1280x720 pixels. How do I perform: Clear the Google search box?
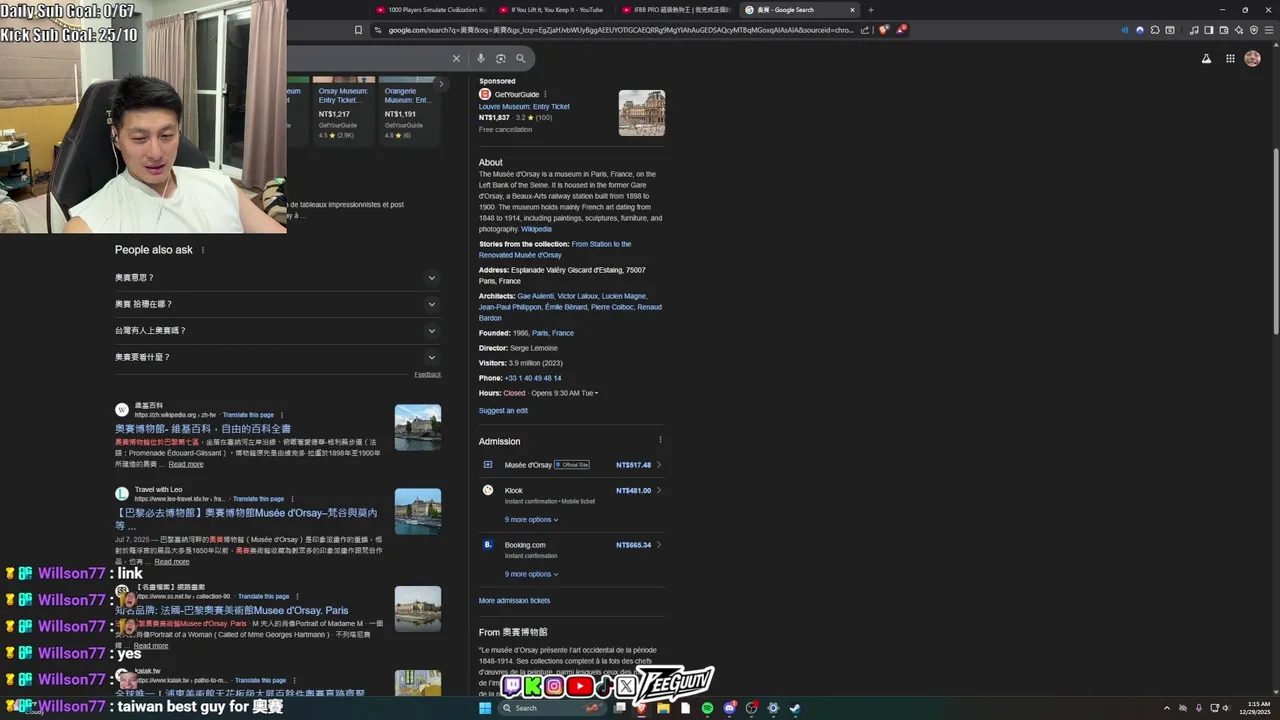click(456, 59)
